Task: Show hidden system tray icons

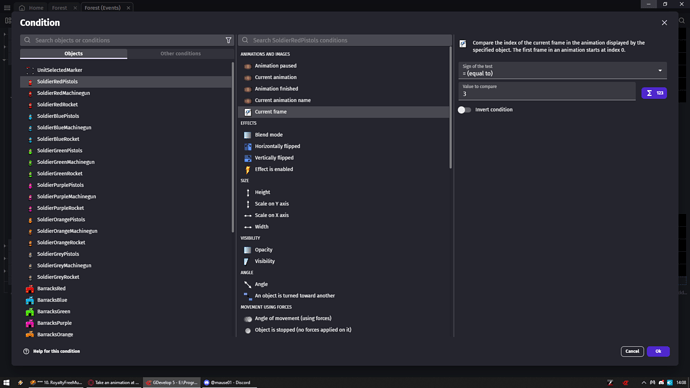Action: click(643, 383)
